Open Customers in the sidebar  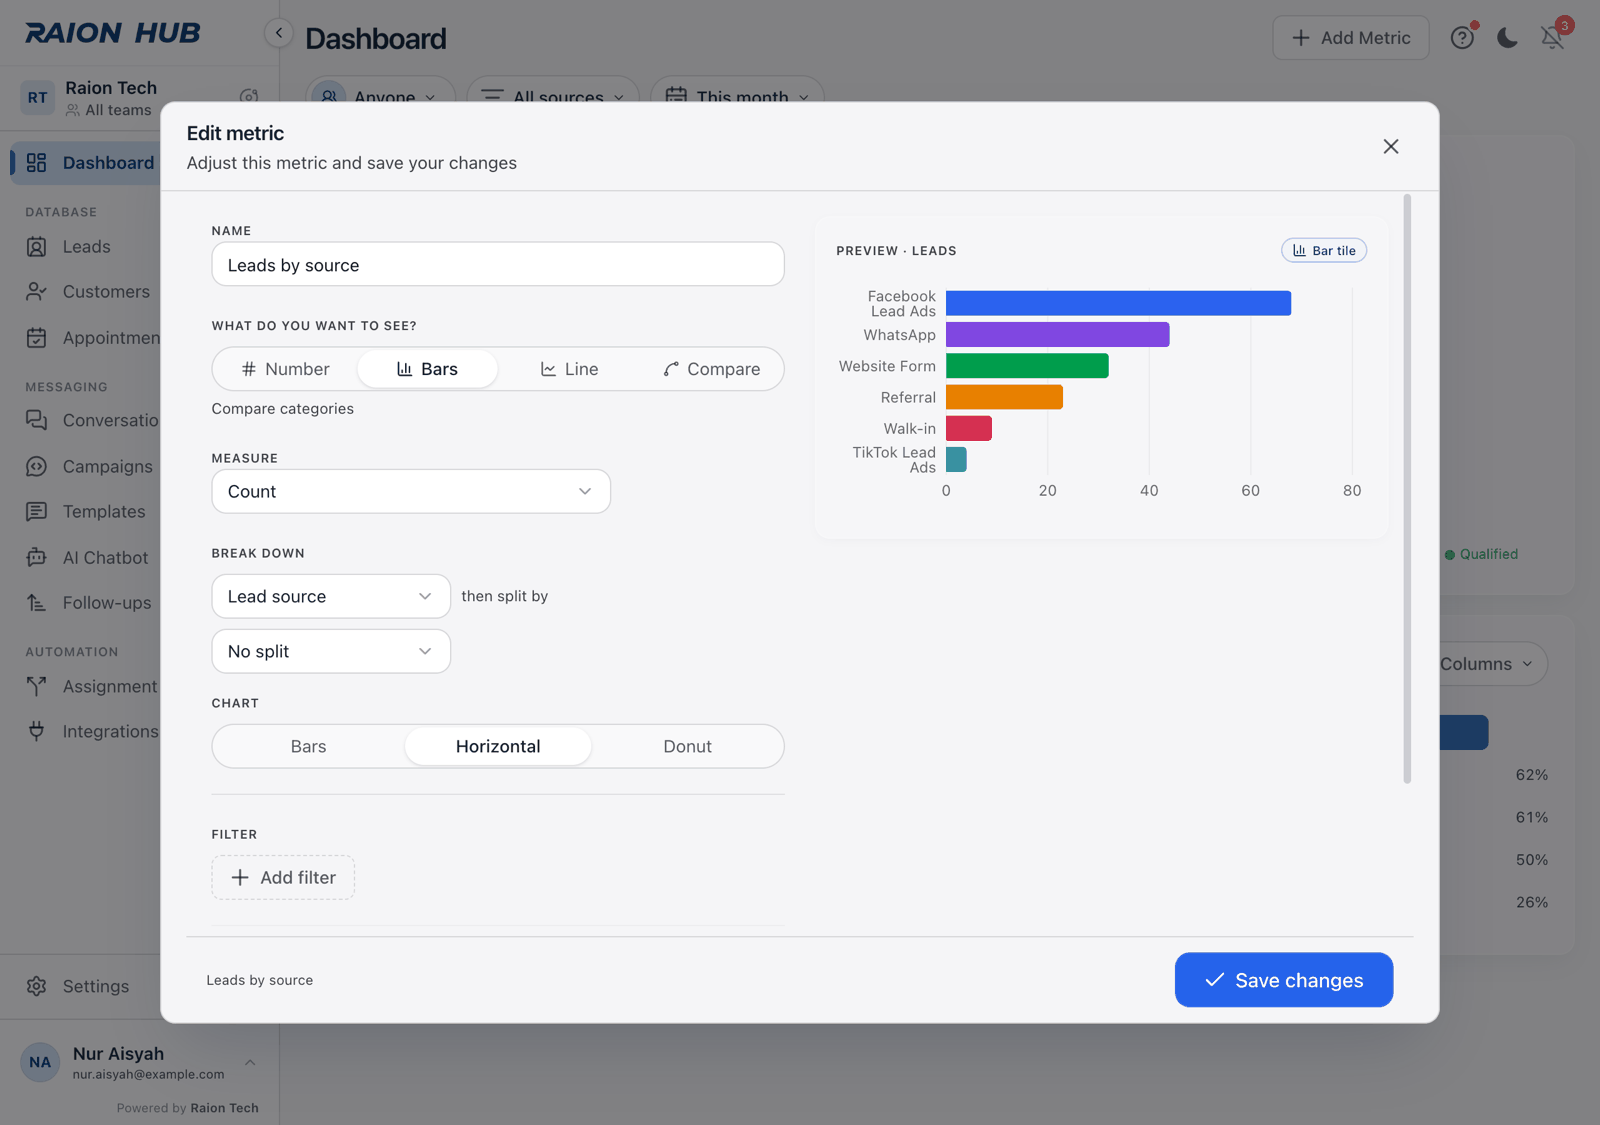click(x=87, y=292)
